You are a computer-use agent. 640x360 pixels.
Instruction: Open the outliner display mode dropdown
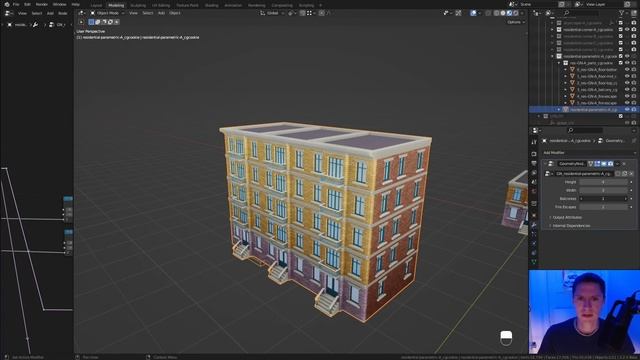click(x=550, y=13)
